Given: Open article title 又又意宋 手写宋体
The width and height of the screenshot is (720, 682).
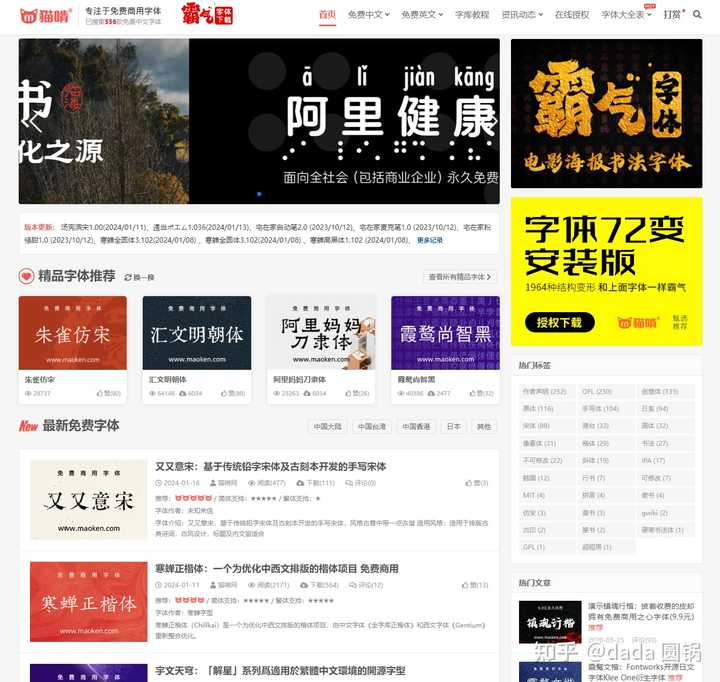Looking at the screenshot, I should [270, 467].
